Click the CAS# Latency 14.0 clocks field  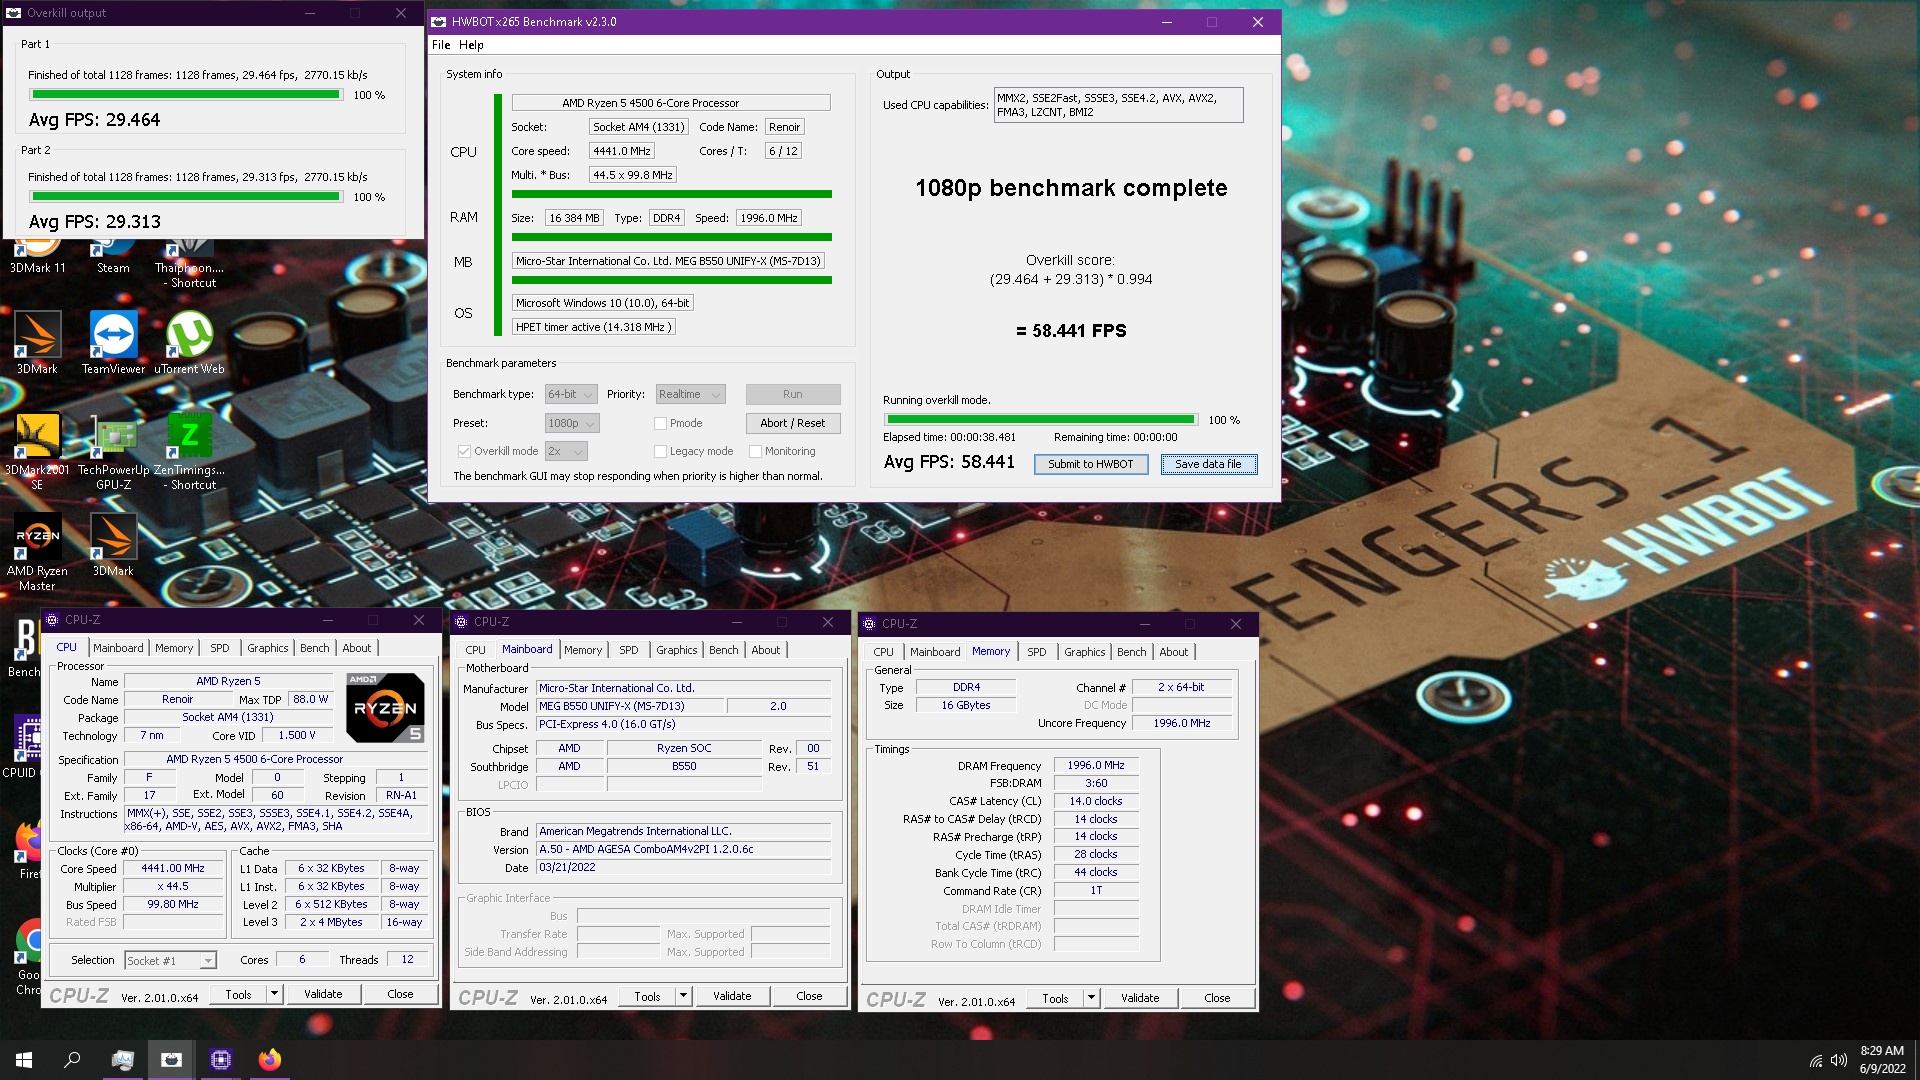coord(1096,801)
